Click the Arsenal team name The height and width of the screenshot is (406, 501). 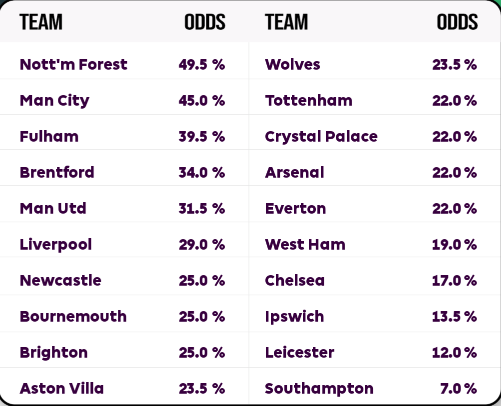[295, 172]
